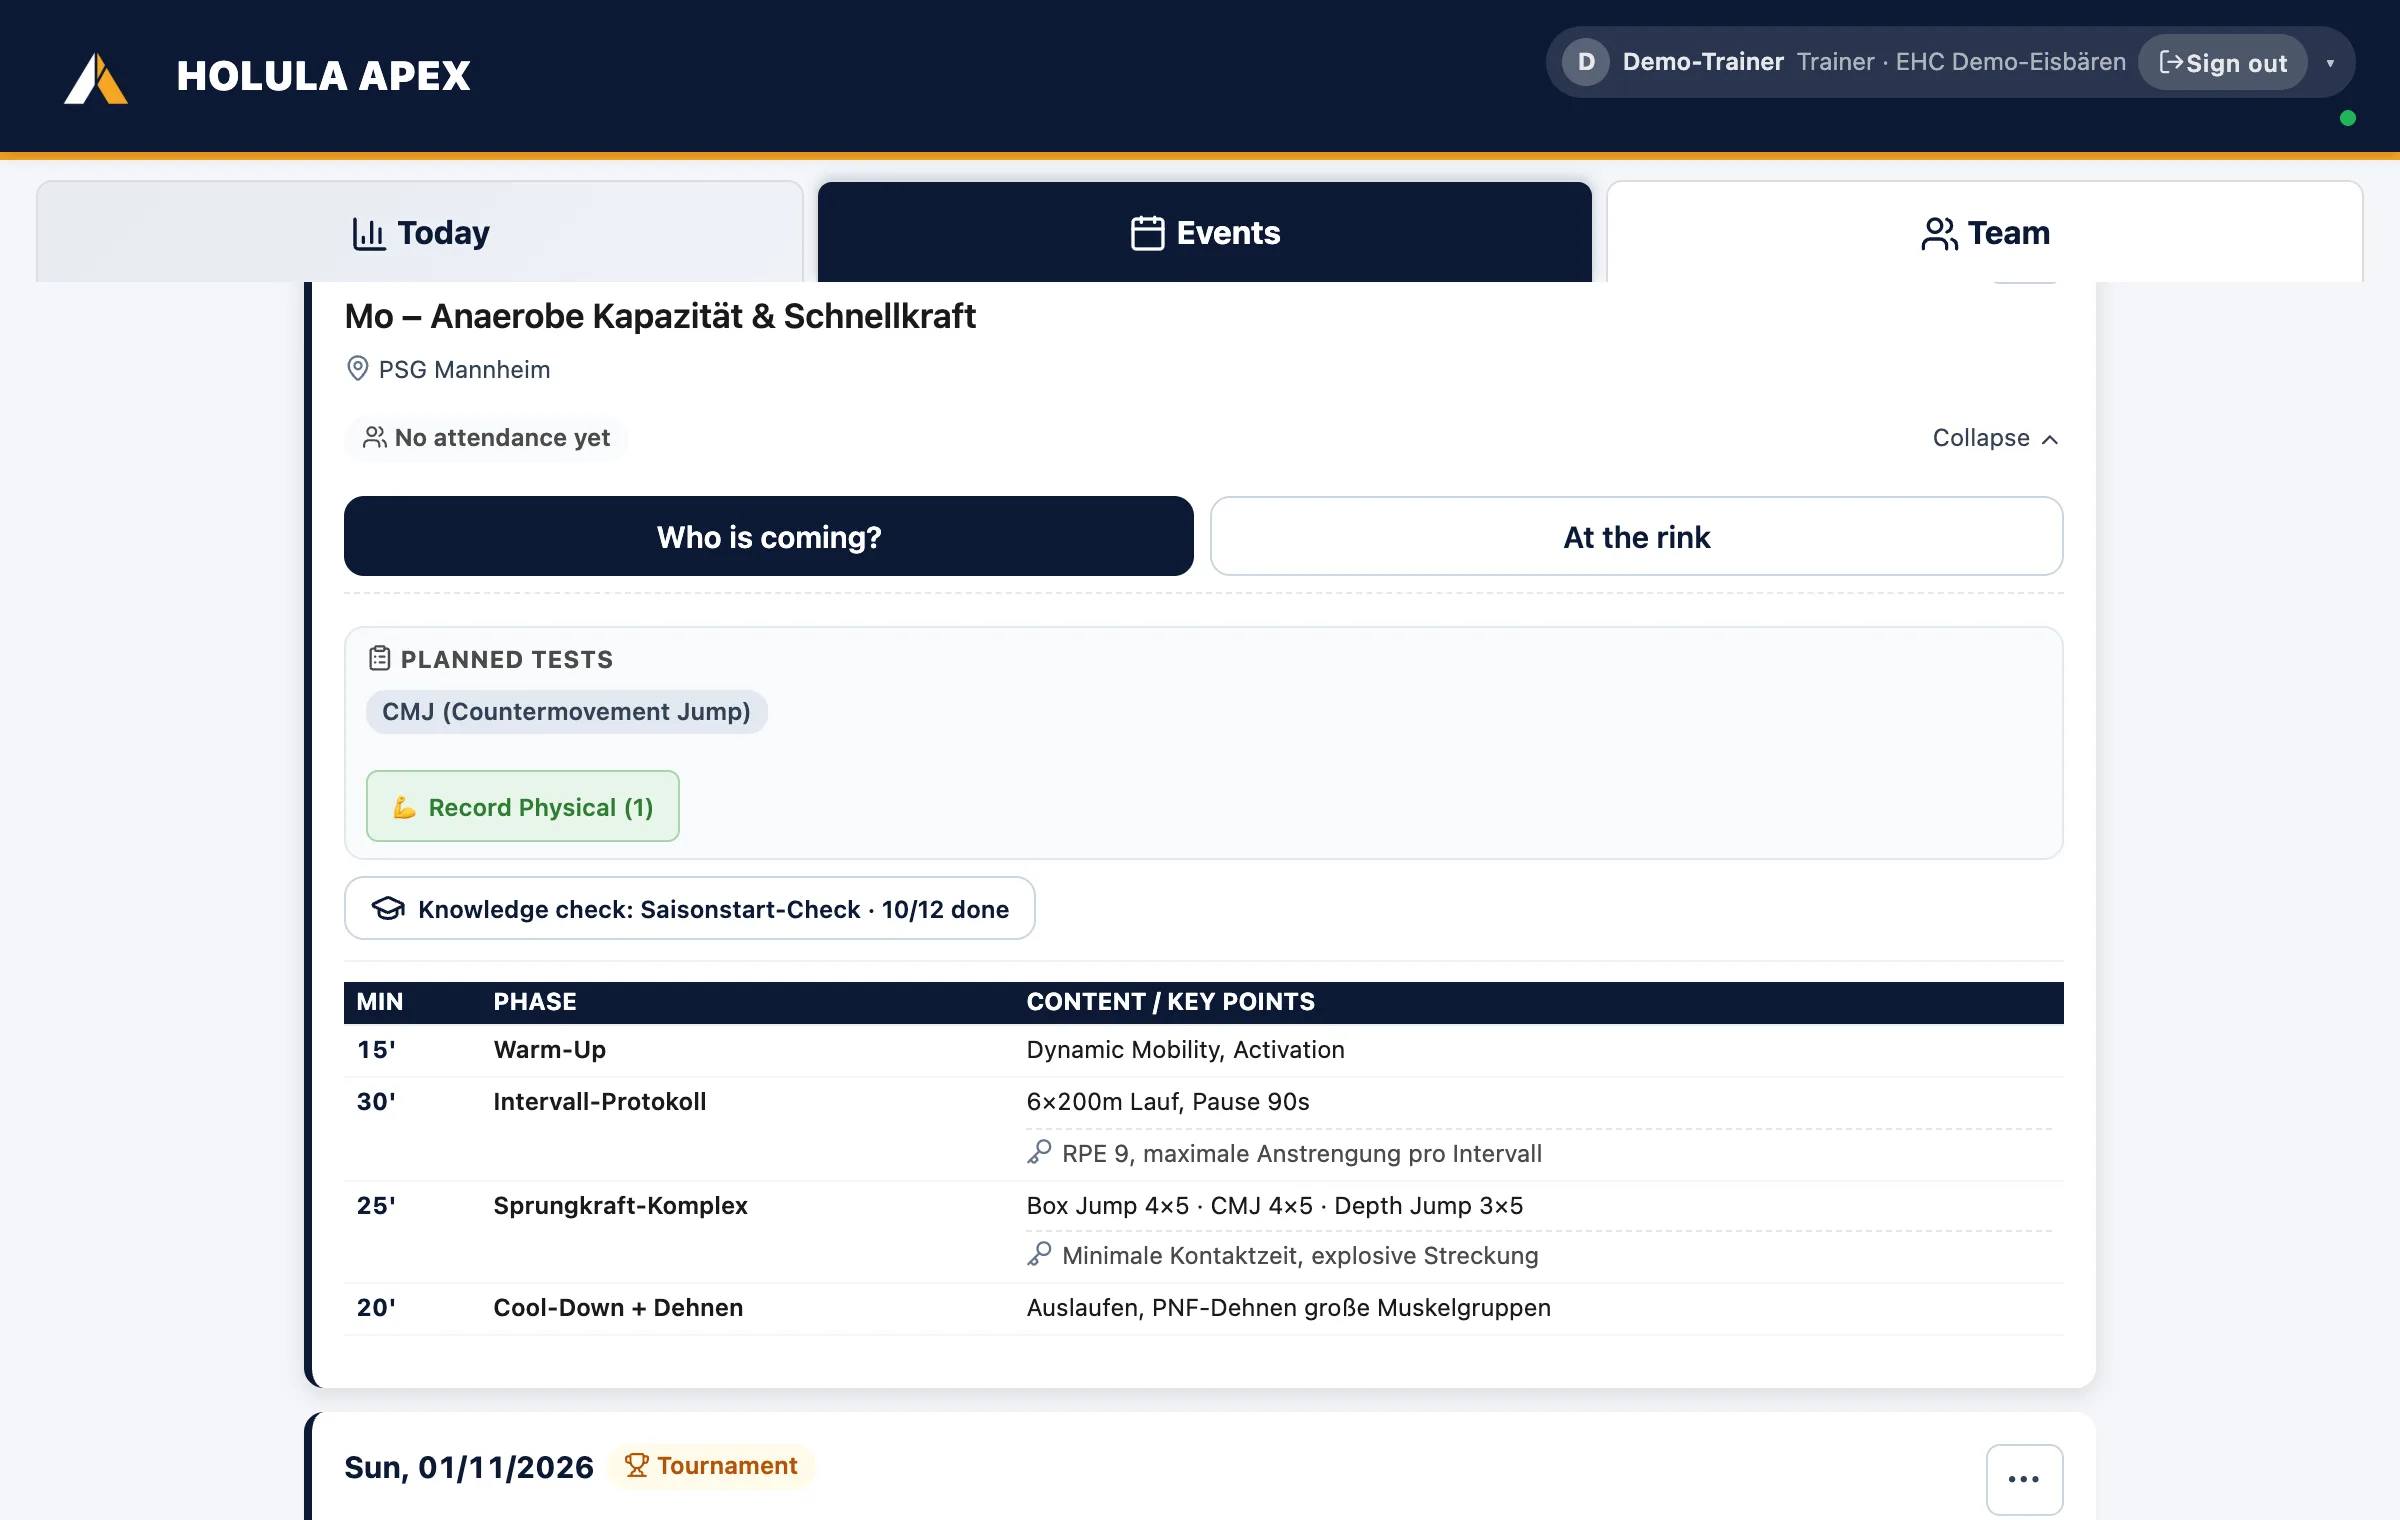Collapse the Monday training event details

point(1995,438)
